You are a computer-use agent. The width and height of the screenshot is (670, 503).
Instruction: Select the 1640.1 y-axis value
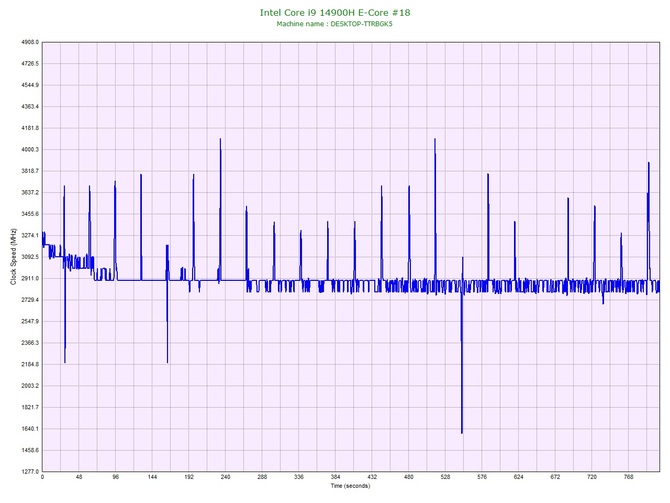click(30, 429)
